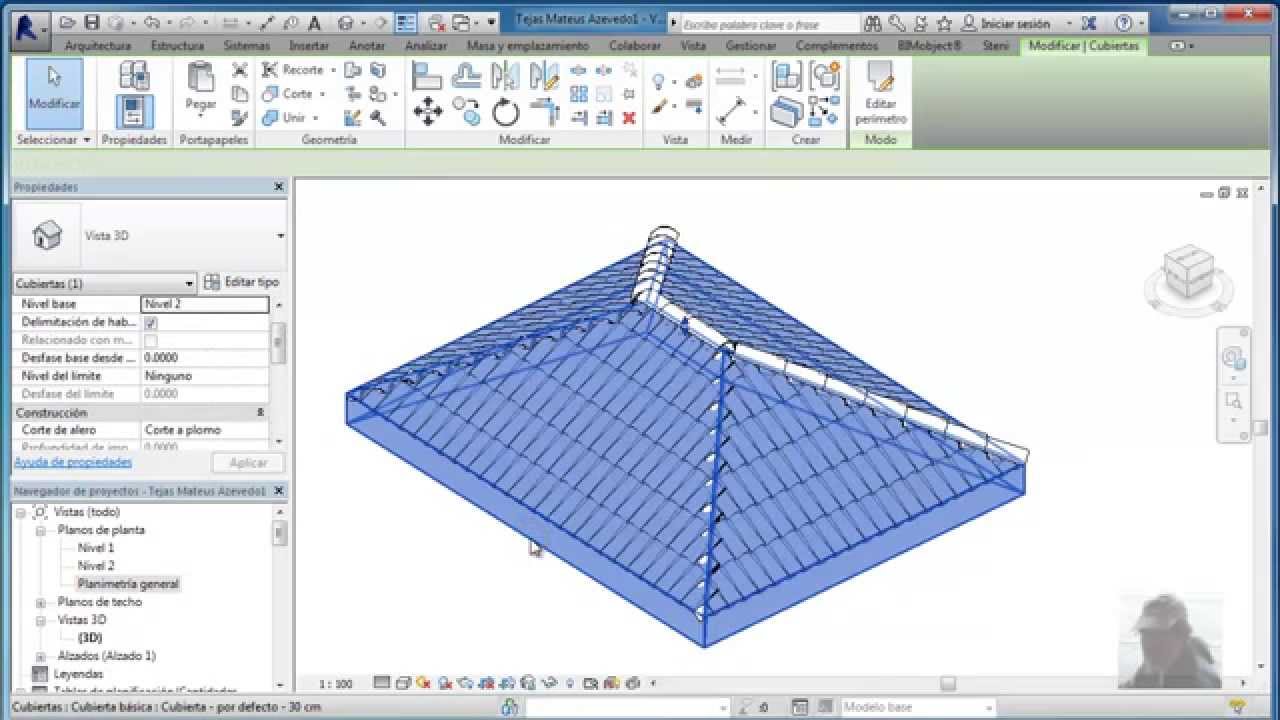Collapse Vistas (todo) tree node

pyautogui.click(x=21, y=512)
